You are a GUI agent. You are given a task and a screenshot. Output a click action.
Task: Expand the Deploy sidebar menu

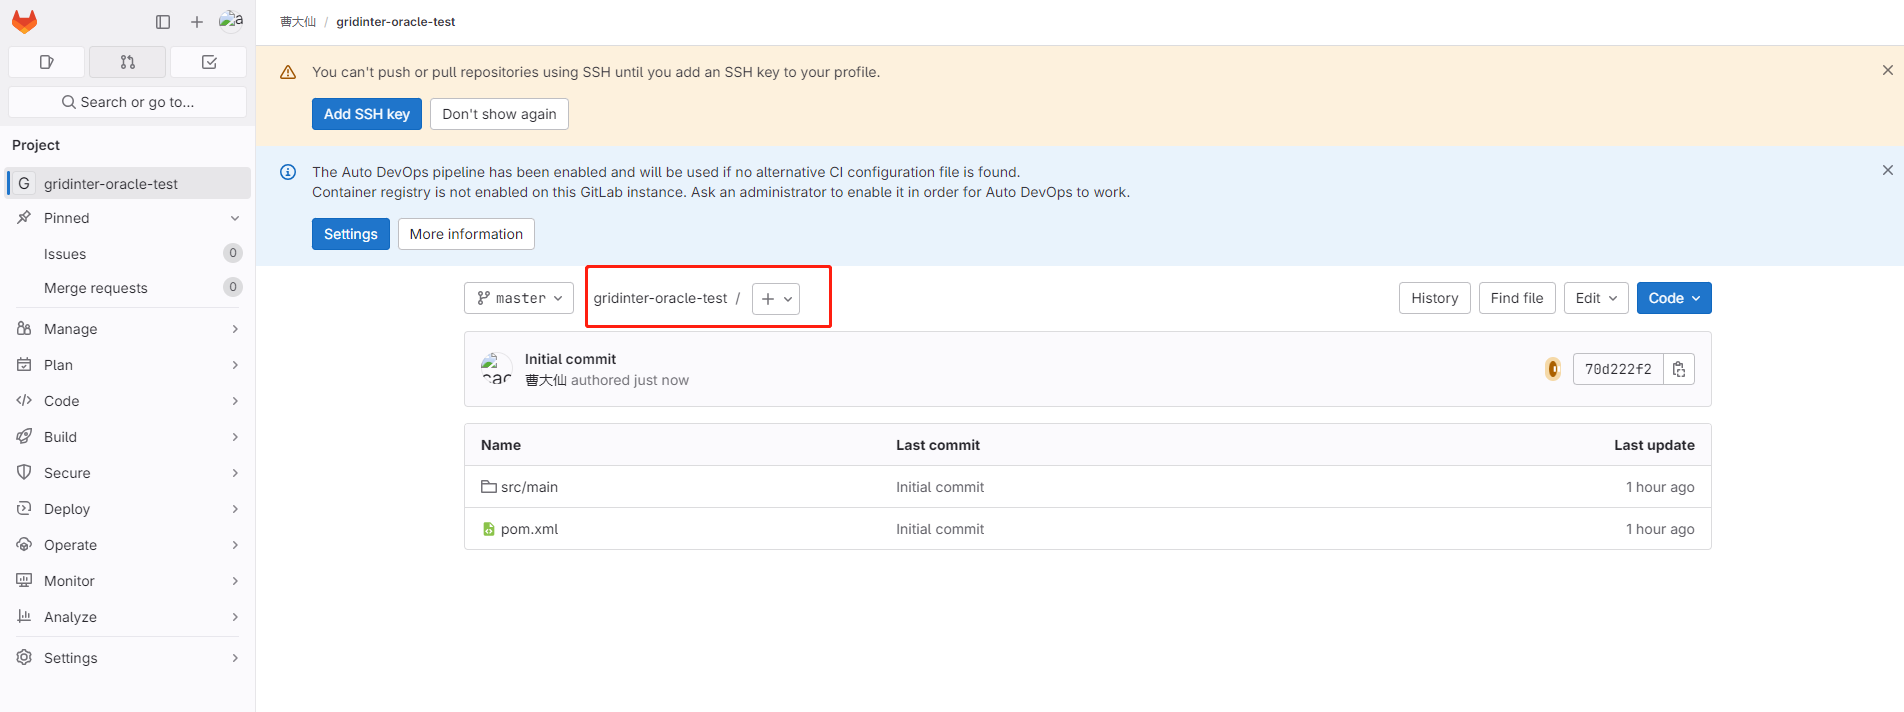pos(128,509)
